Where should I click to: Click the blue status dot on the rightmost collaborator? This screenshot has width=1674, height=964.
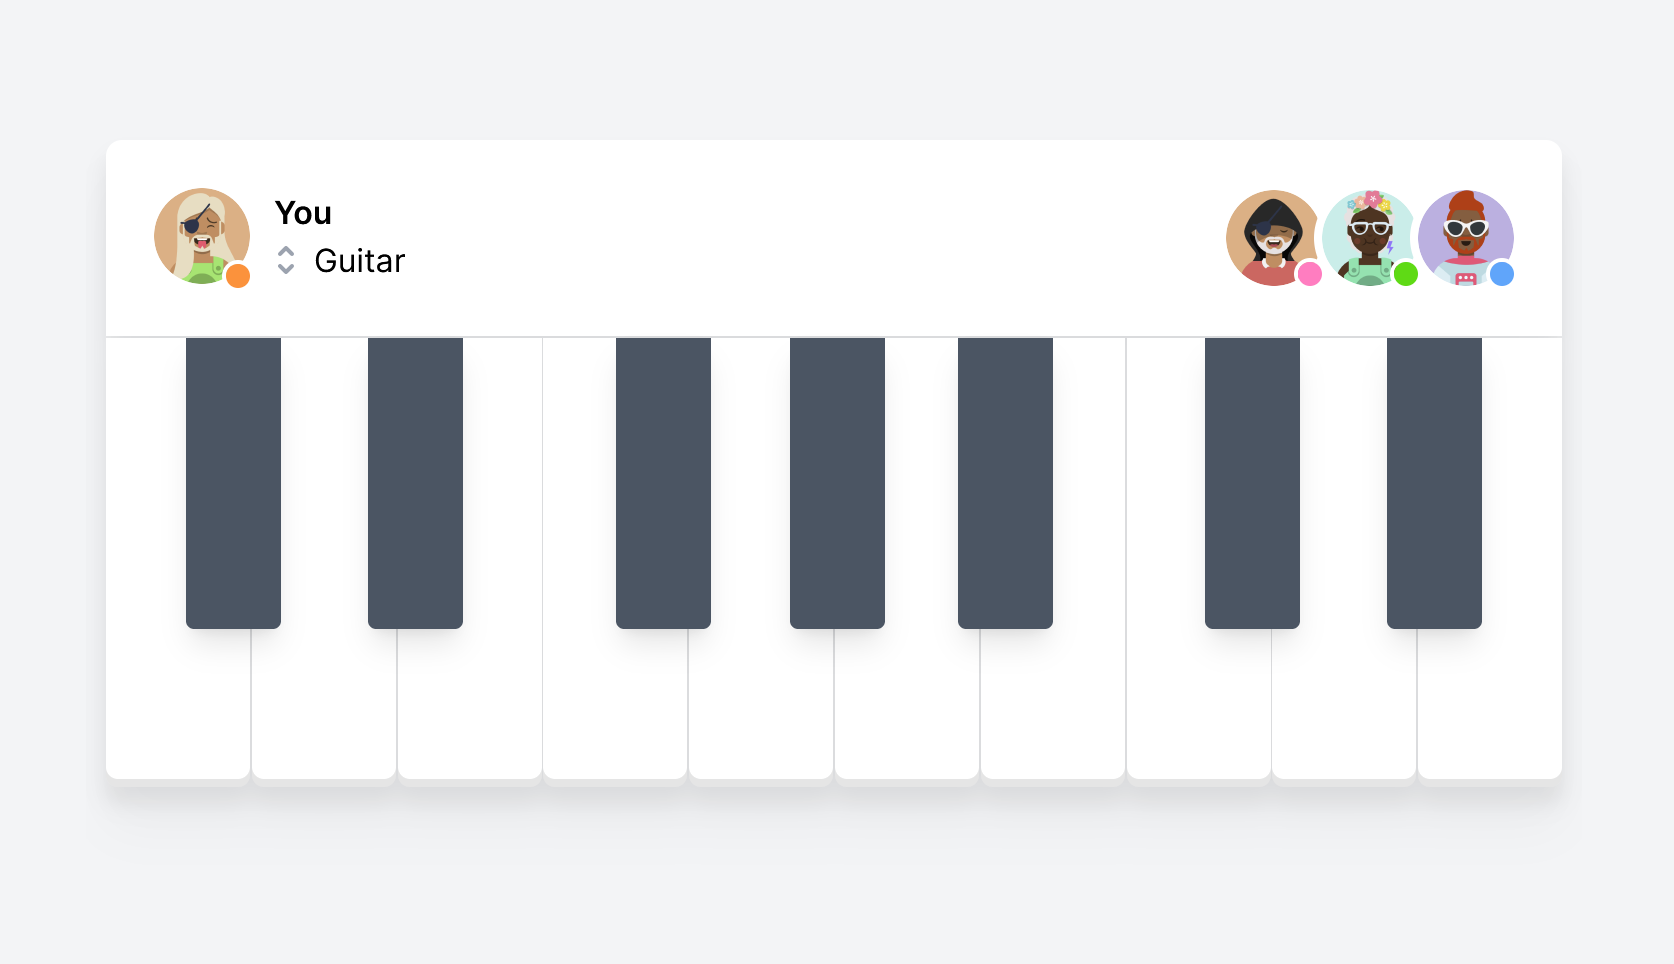coord(1504,273)
